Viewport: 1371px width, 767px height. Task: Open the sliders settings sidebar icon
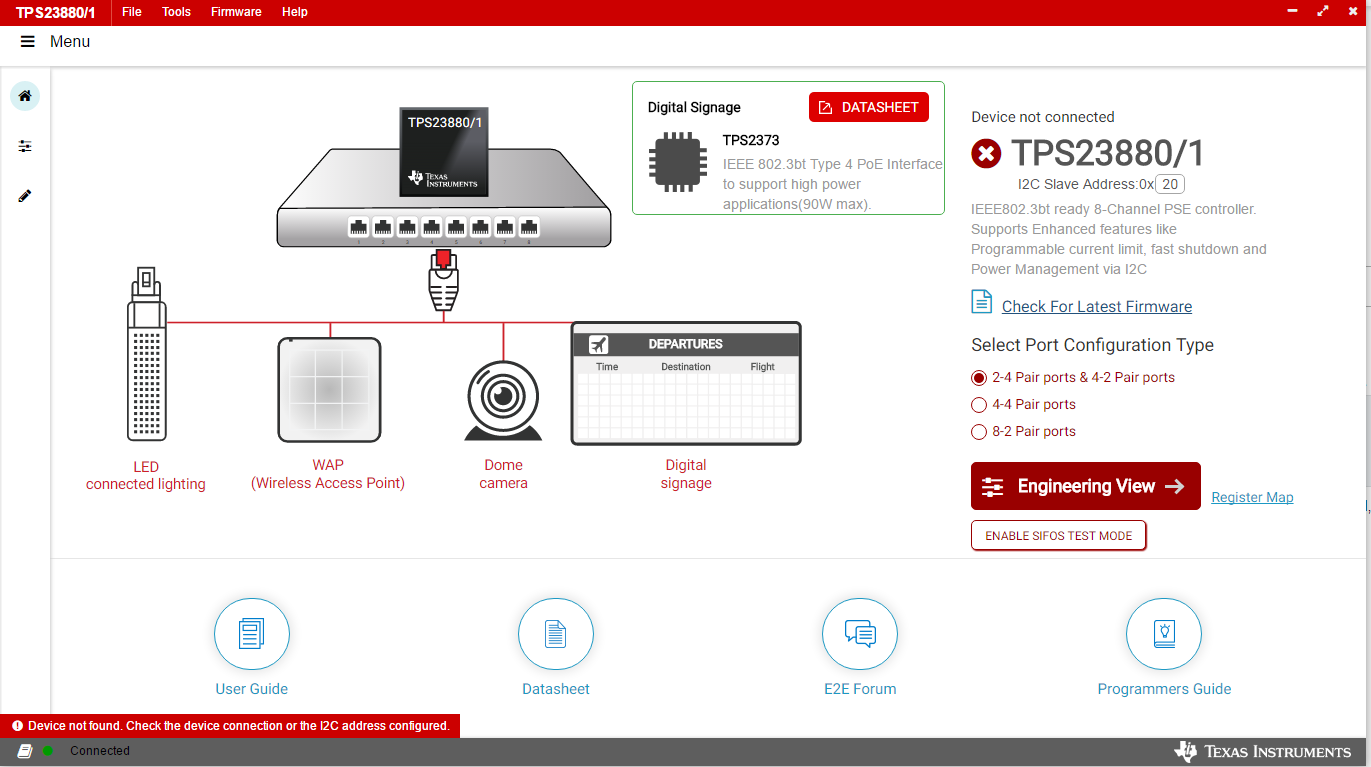[25, 146]
